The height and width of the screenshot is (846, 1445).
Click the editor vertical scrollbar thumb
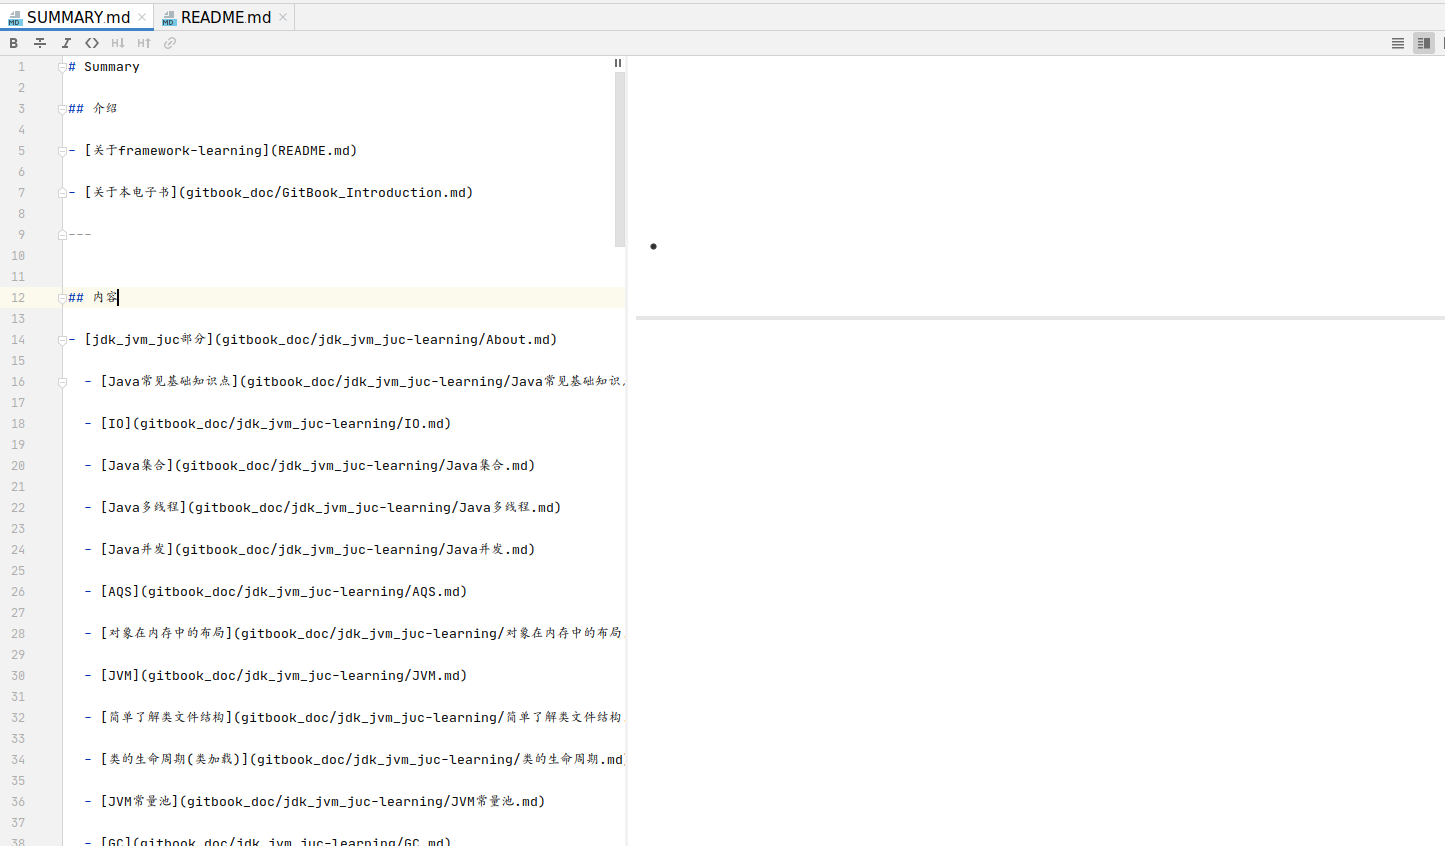coord(620,160)
